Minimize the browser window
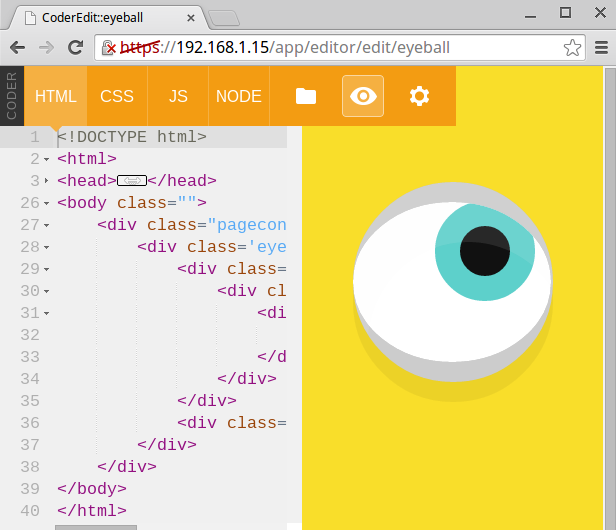Screen dimensions: 616x530 pyautogui.click(x=530, y=17)
